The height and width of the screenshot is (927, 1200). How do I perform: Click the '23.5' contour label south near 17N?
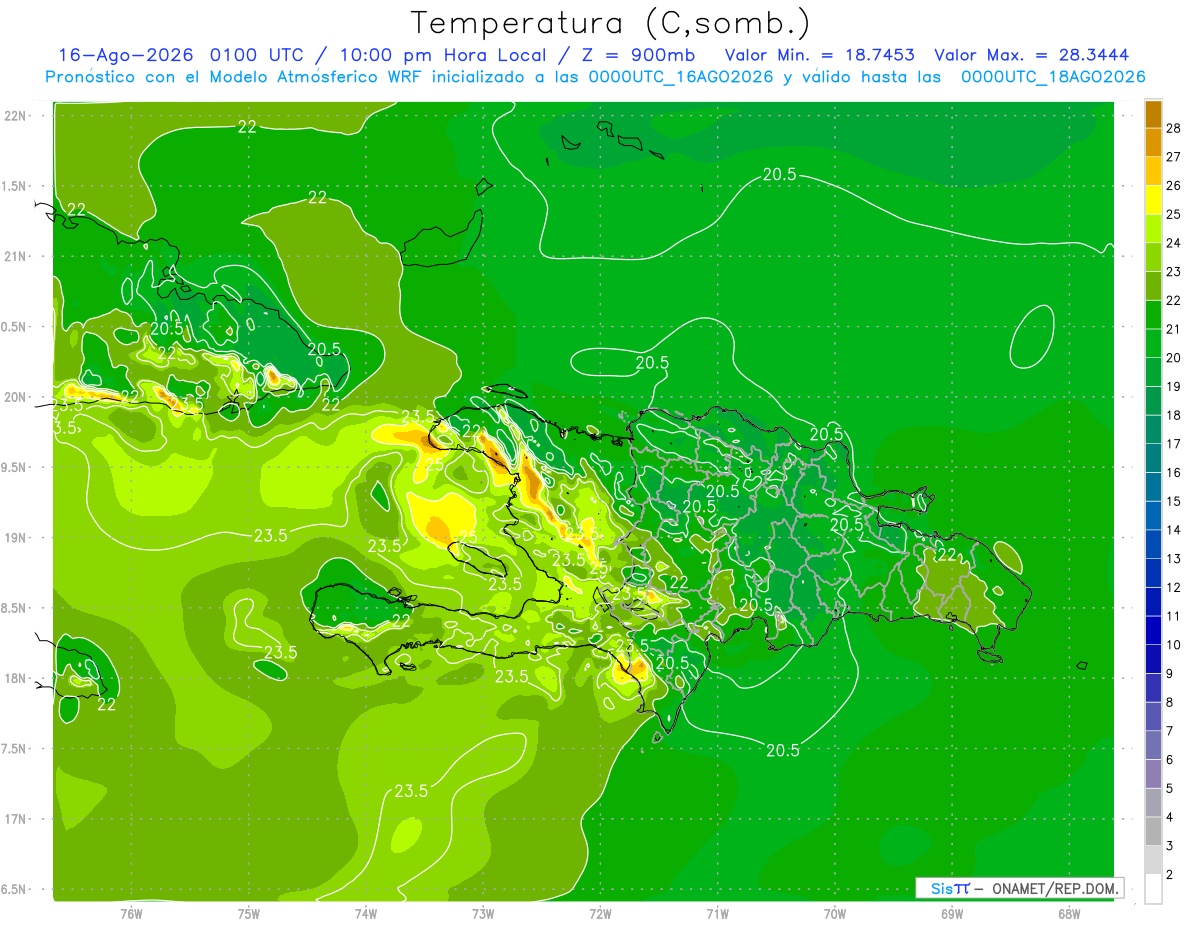pyautogui.click(x=411, y=791)
